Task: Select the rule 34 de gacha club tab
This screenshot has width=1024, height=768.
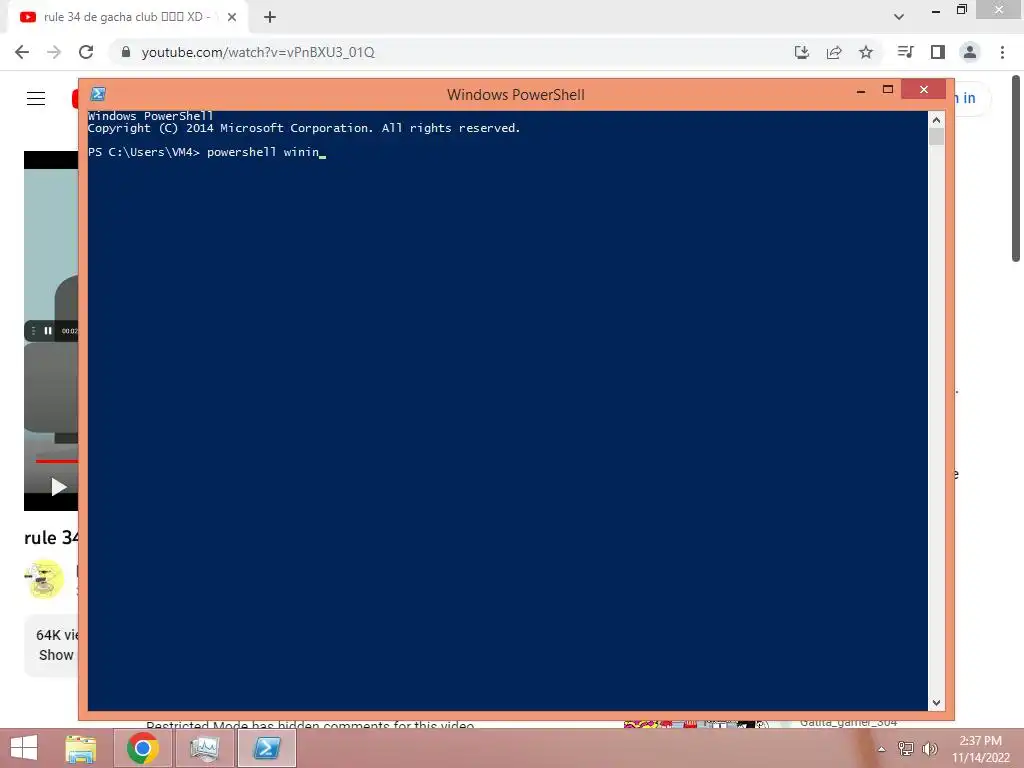Action: [128, 17]
